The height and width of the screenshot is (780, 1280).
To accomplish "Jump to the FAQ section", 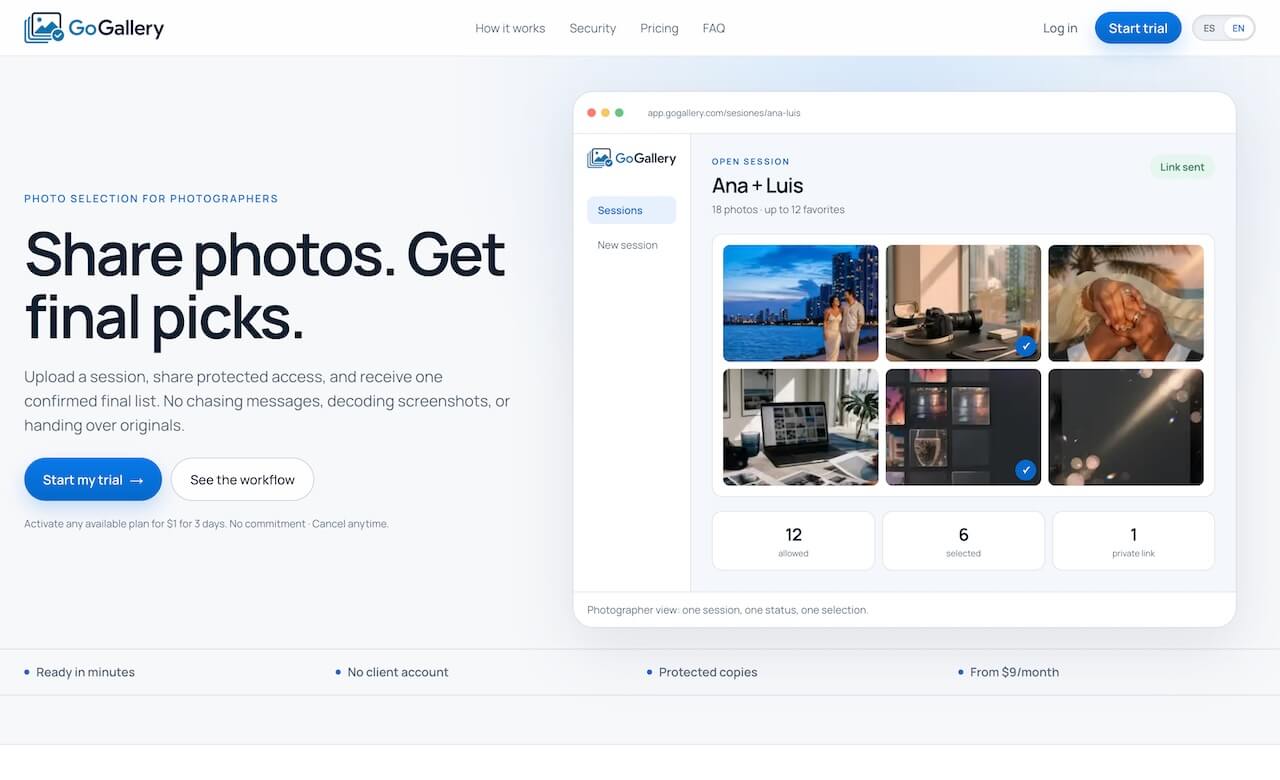I will [x=714, y=28].
